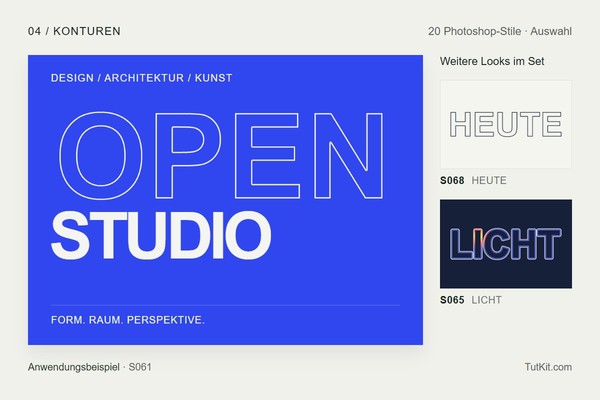Click 'Anwendungsbeispiel · S061' footer text
600x400 pixels.
click(x=90, y=367)
